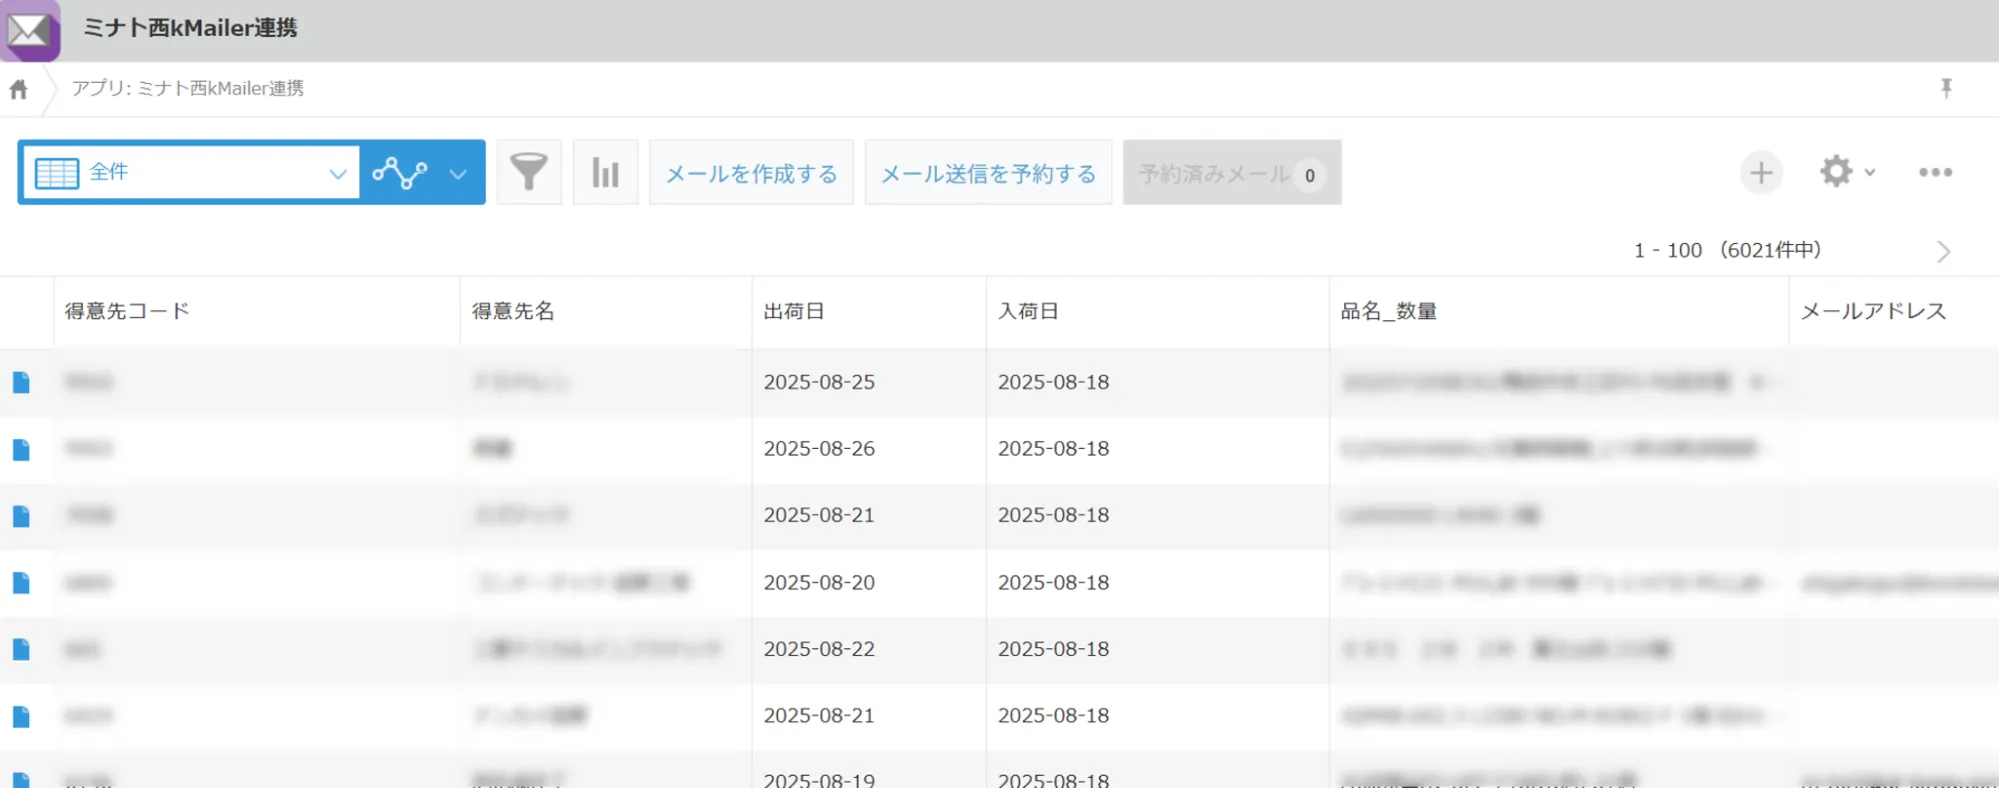Expand the graph view chevron dropdown

tap(458, 174)
